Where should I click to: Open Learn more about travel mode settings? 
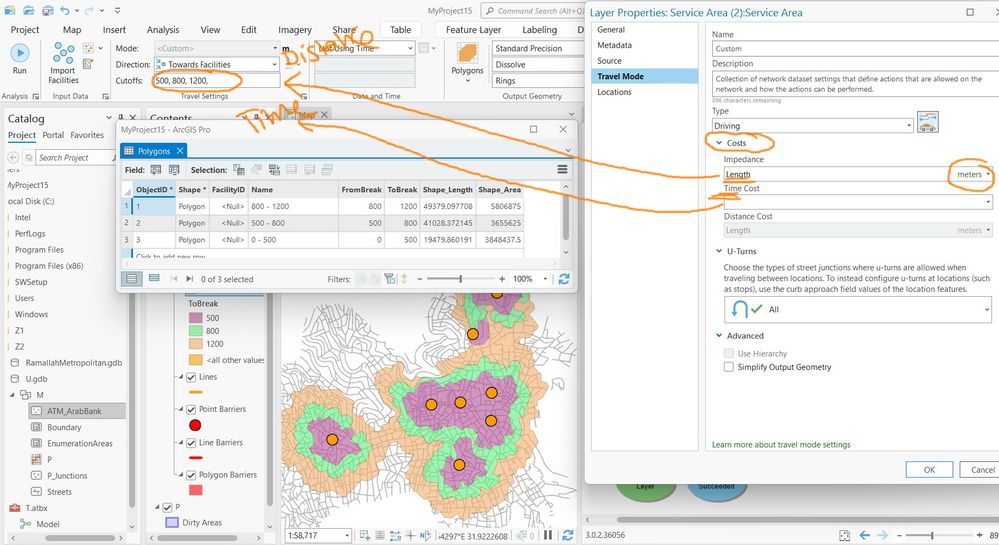(x=781, y=444)
